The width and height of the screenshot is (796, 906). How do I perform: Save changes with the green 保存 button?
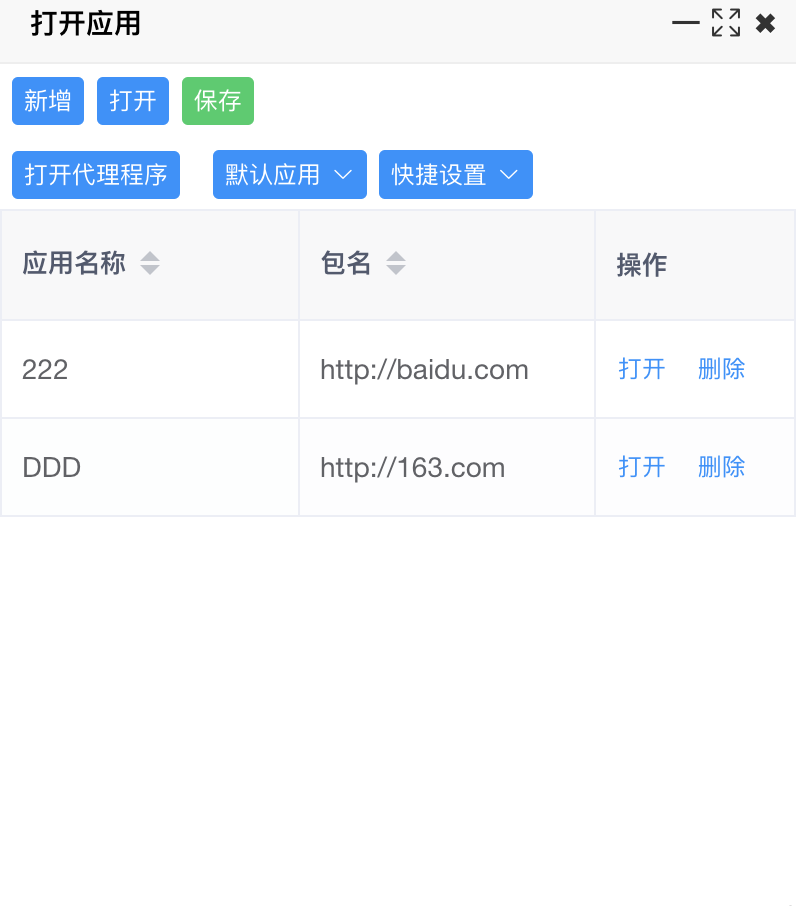tap(218, 101)
